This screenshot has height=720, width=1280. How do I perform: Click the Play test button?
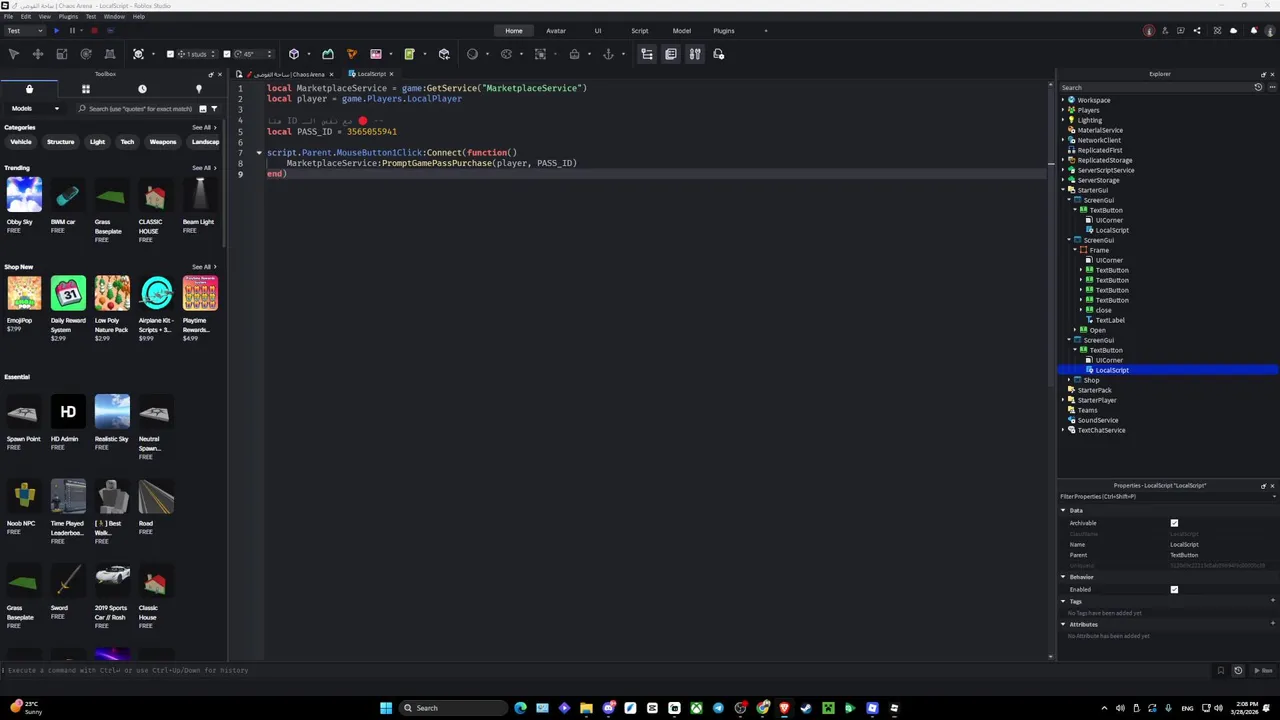pyautogui.click(x=56, y=31)
